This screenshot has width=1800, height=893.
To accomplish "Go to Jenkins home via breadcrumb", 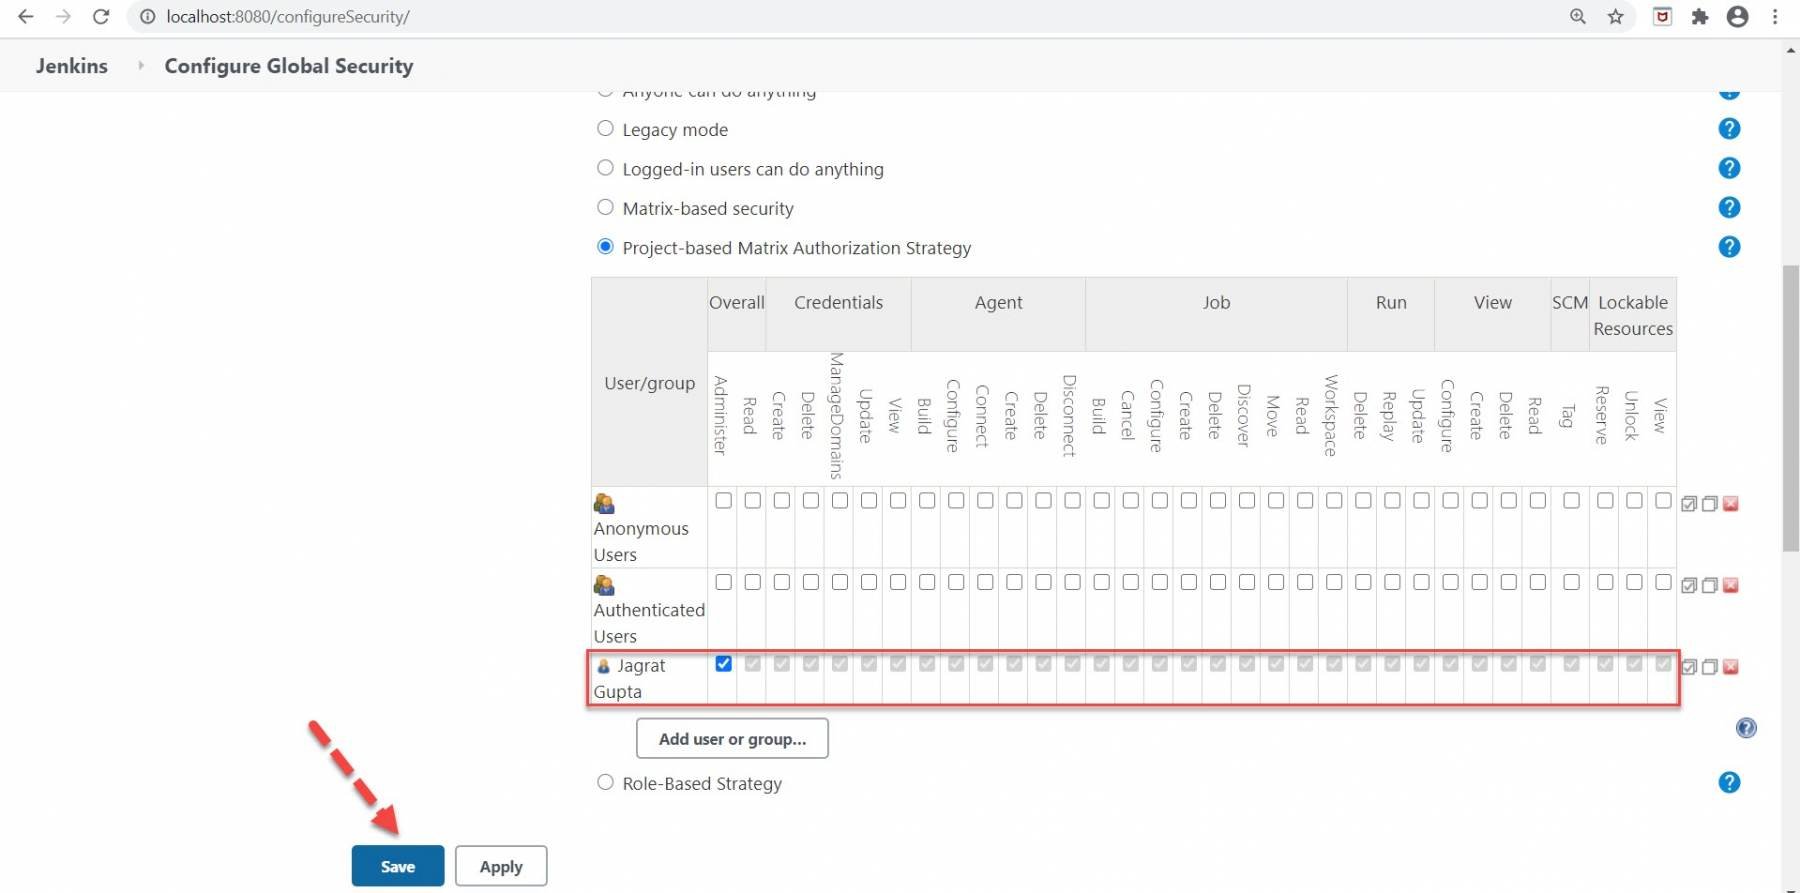I will [x=72, y=65].
